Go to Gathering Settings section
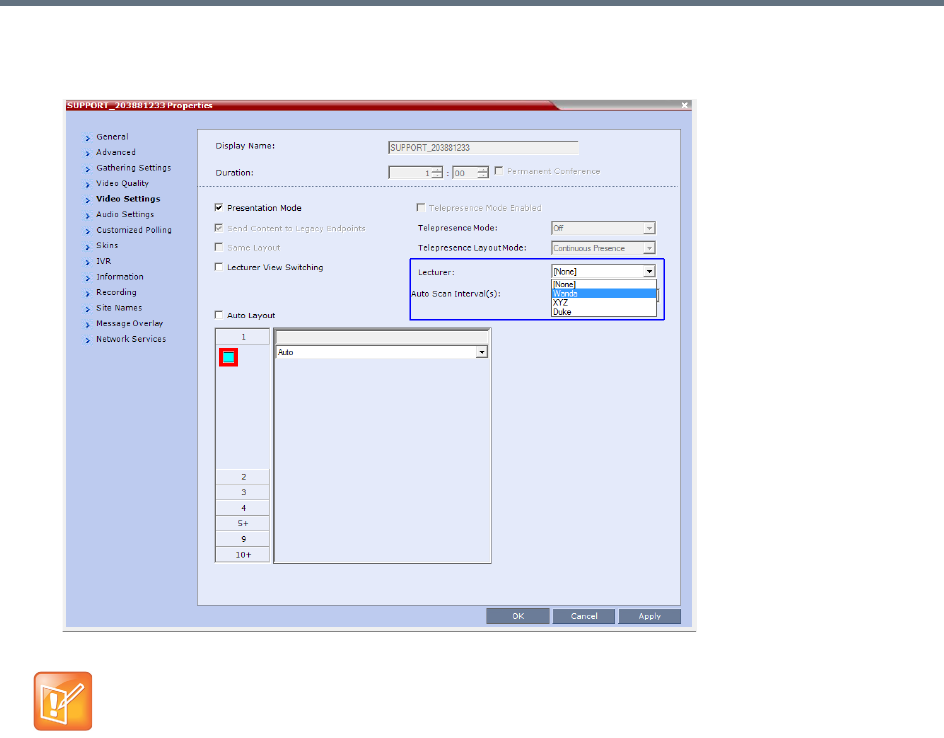The height and width of the screenshot is (738, 944). (x=134, y=168)
